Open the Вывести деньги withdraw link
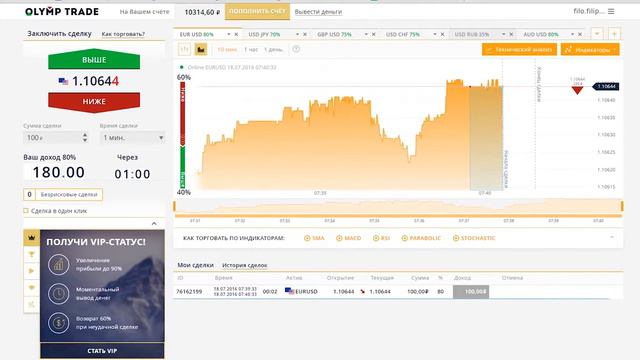 coord(318,12)
